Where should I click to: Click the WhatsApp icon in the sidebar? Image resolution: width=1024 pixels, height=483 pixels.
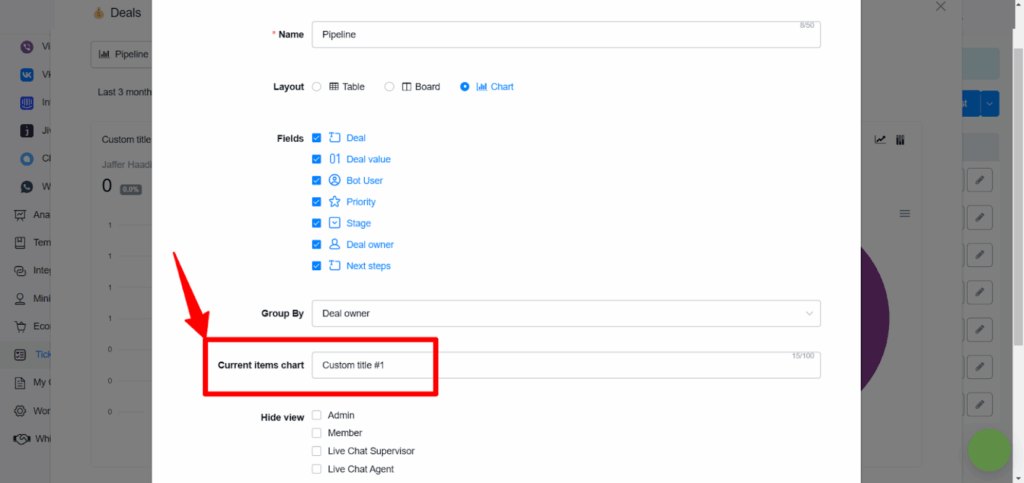pos(27,187)
